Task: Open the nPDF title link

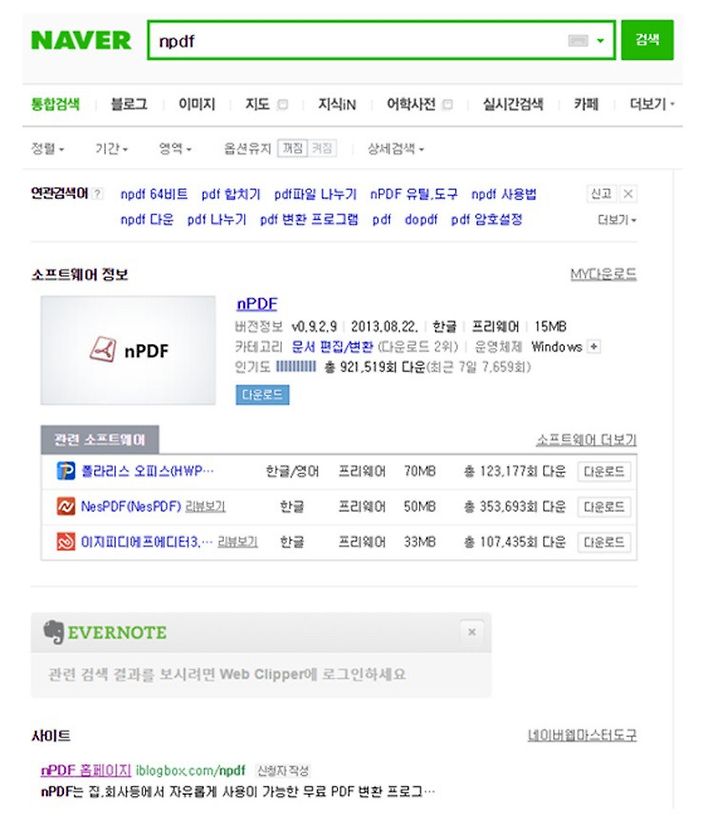Action: [257, 304]
